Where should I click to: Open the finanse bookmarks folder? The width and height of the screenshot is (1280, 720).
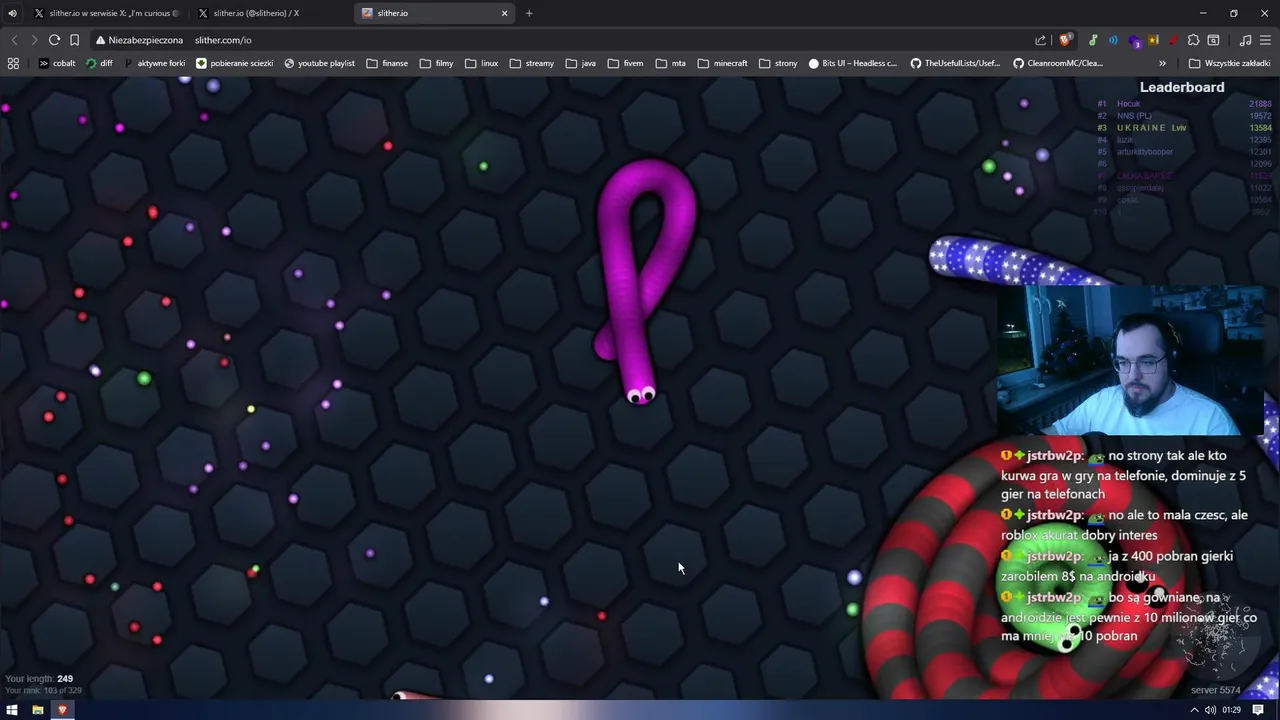[x=387, y=63]
